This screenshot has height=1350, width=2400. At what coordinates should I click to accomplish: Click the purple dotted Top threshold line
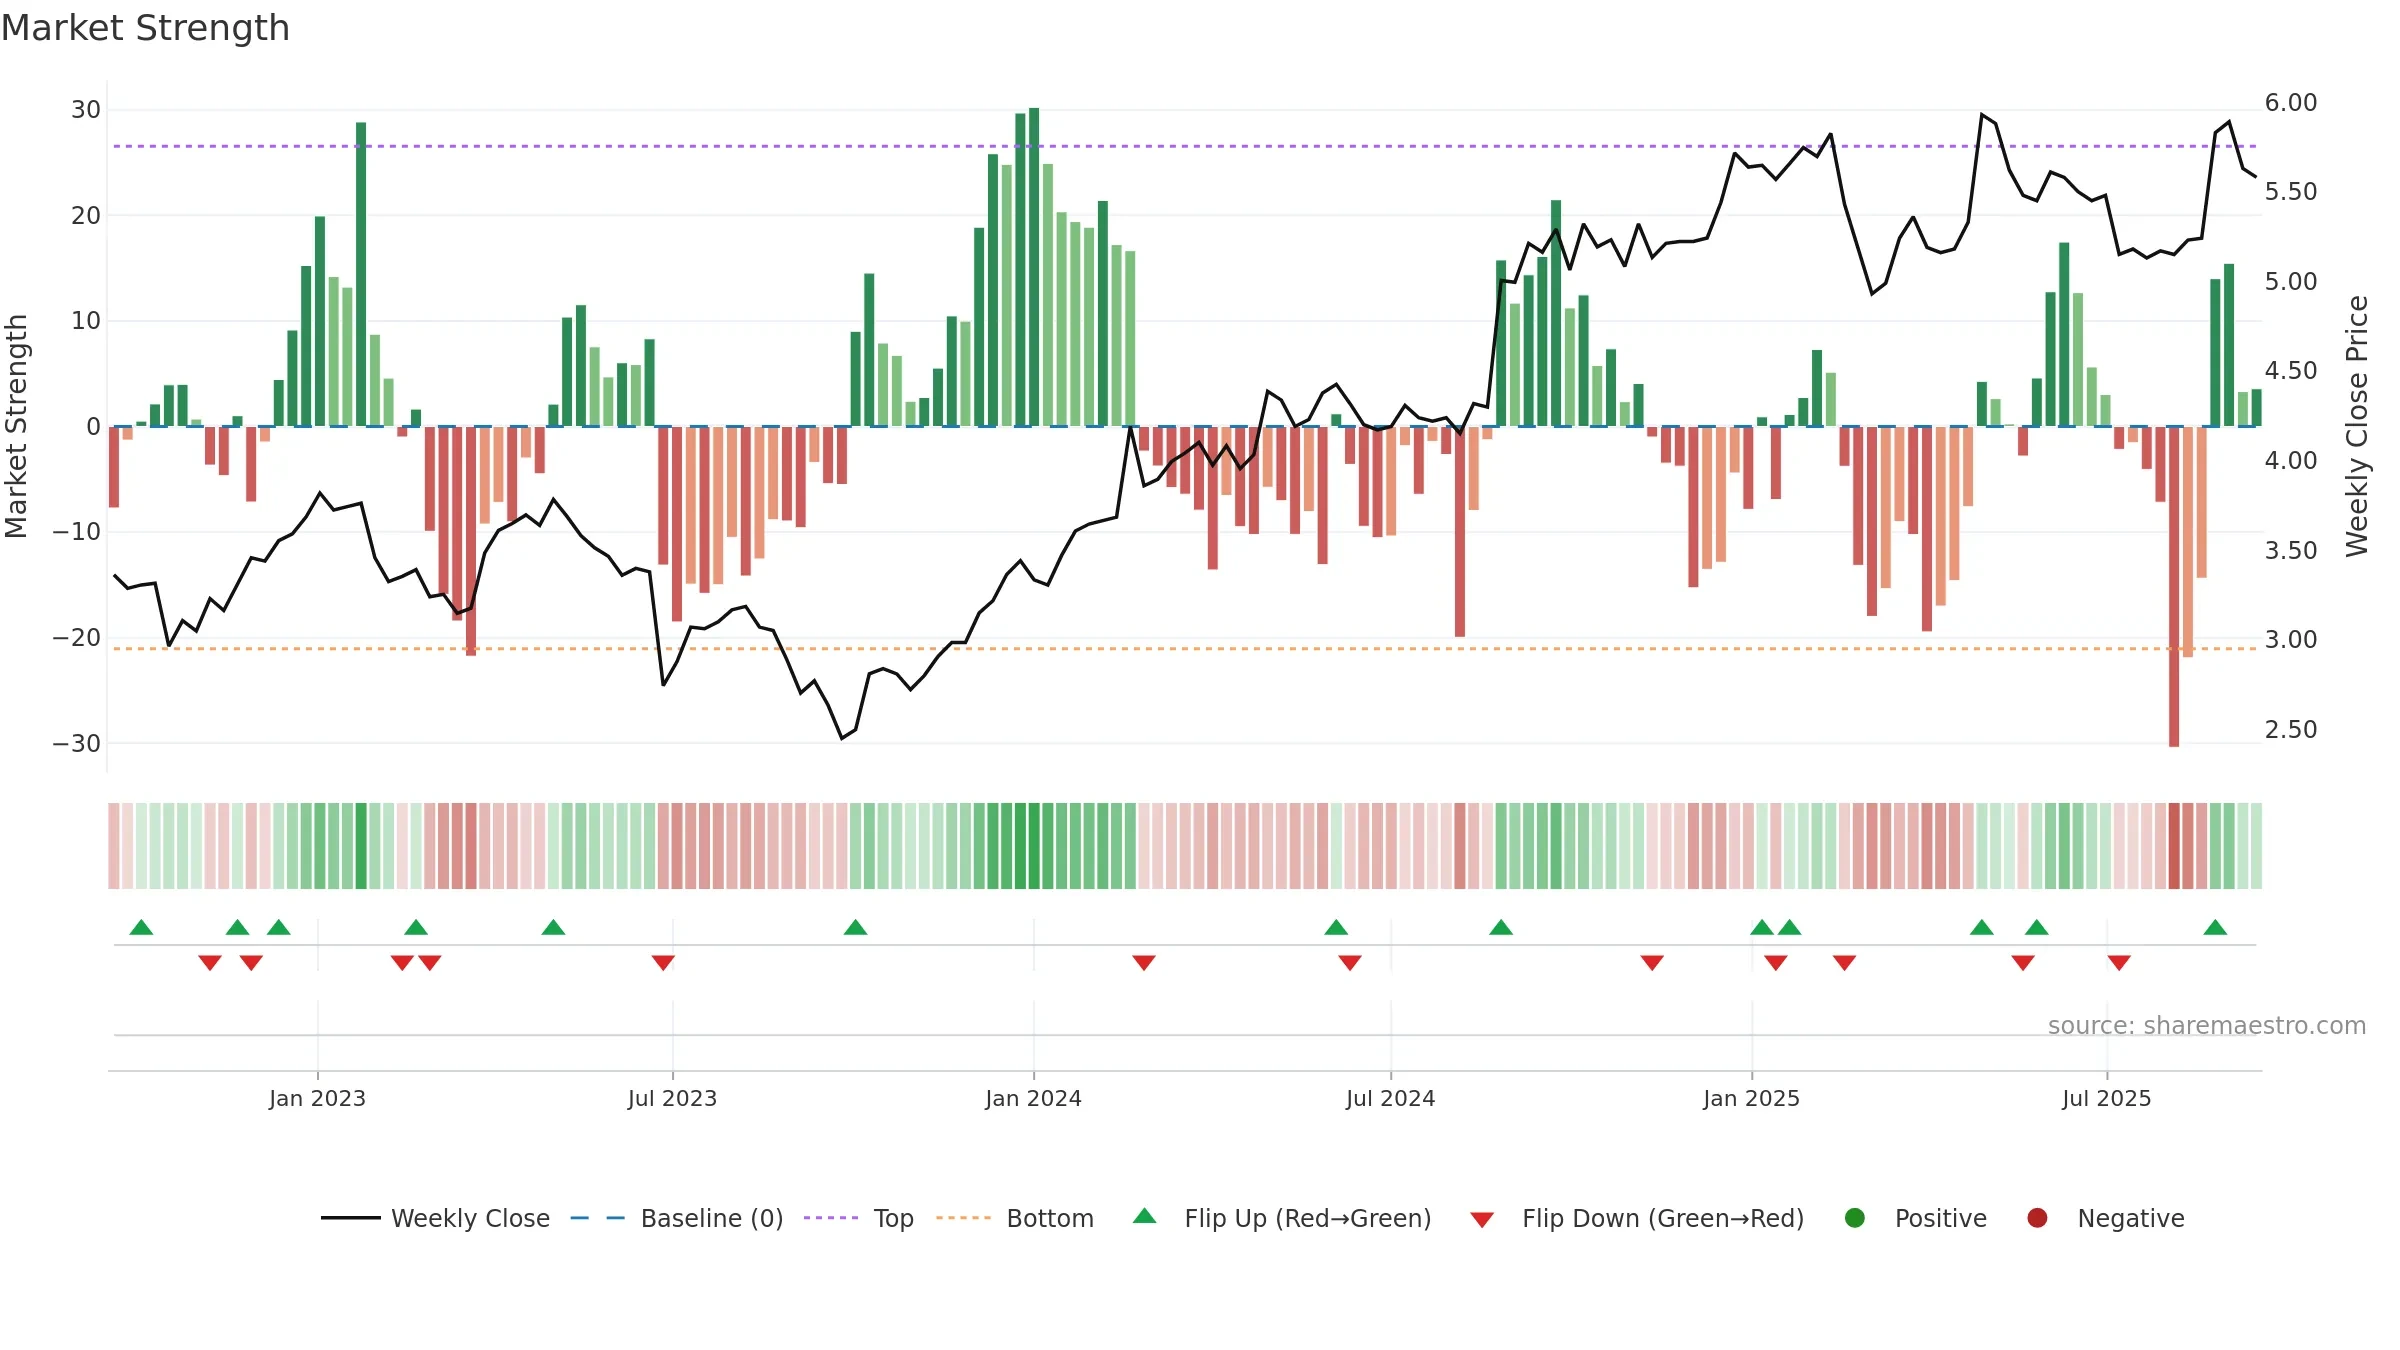click(1185, 146)
